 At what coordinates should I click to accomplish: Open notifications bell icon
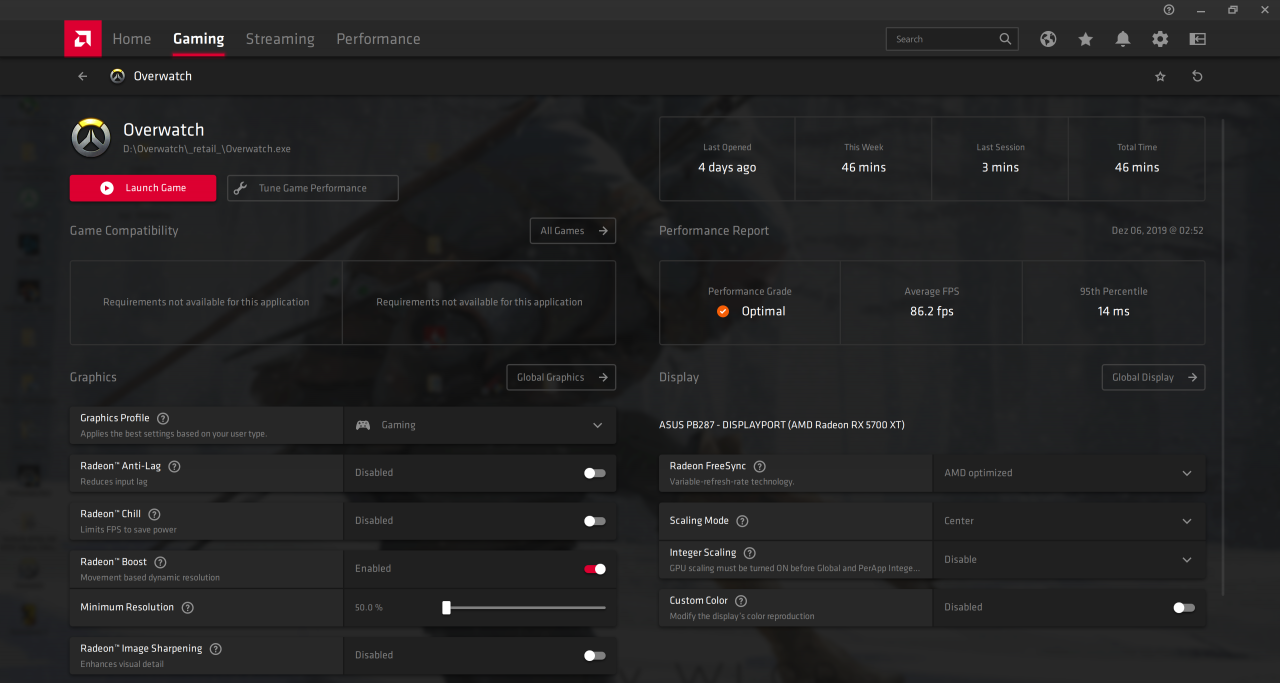(1123, 39)
